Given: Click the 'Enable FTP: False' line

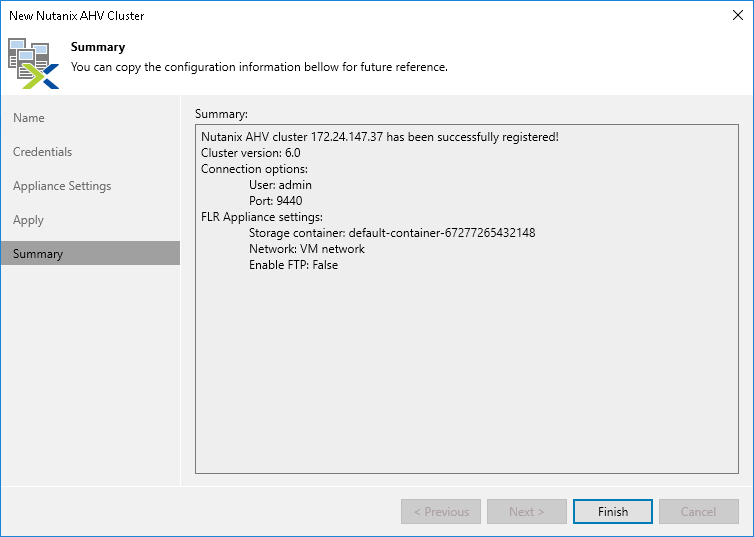Looking at the screenshot, I should 293,265.
